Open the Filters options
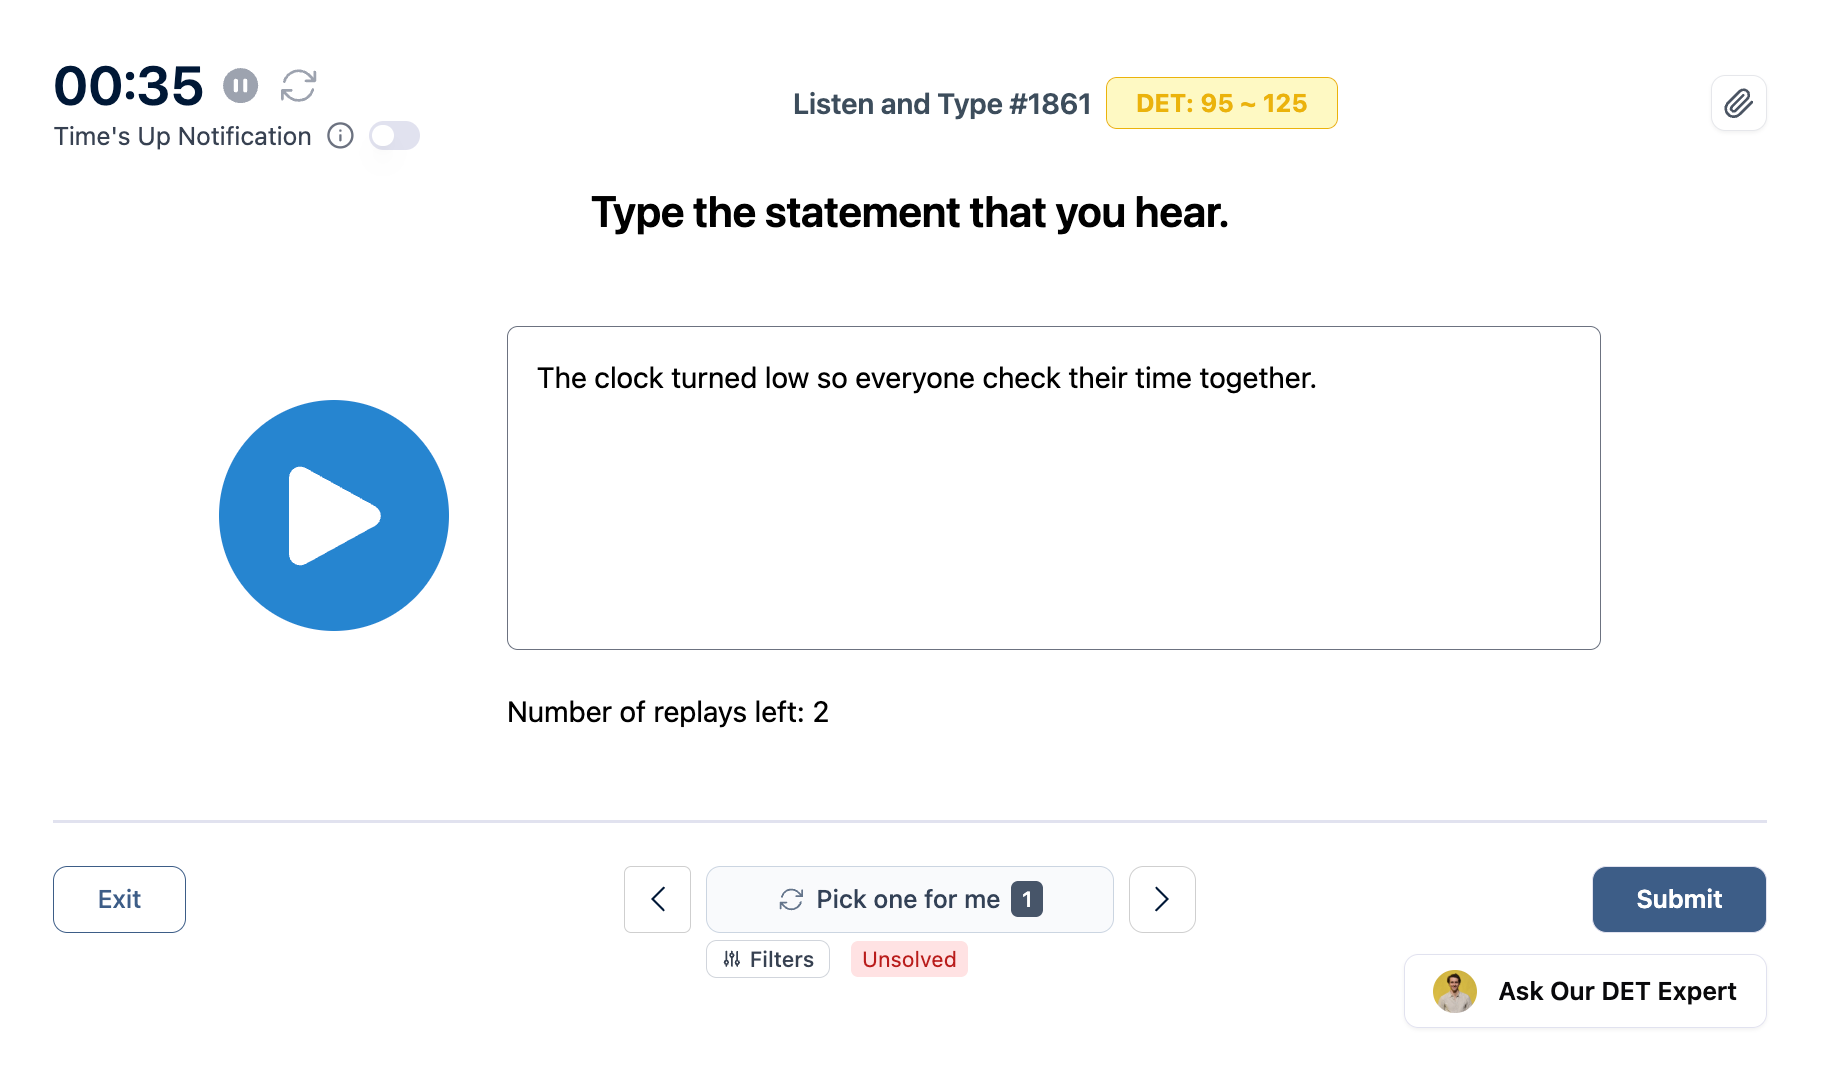Screen dimensions: 1822x1074 point(768,959)
